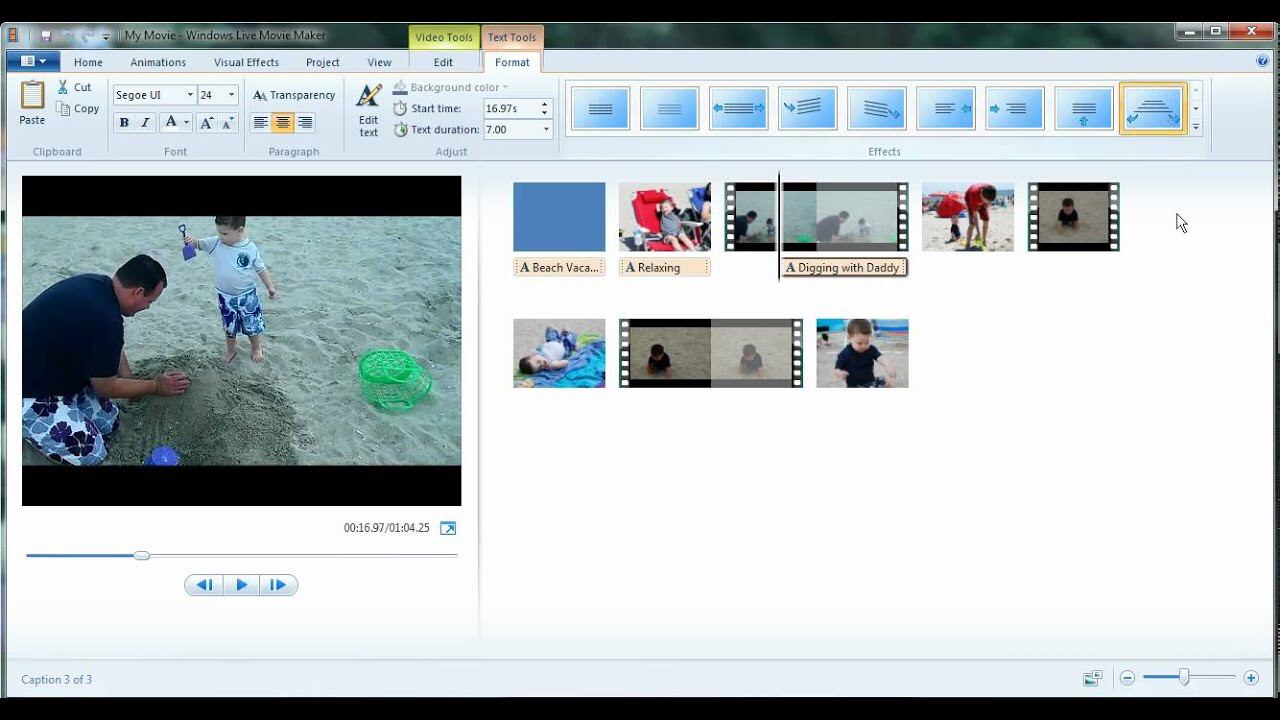1280x720 pixels.
Task: Click the zoom out minus icon
Action: coord(1127,678)
